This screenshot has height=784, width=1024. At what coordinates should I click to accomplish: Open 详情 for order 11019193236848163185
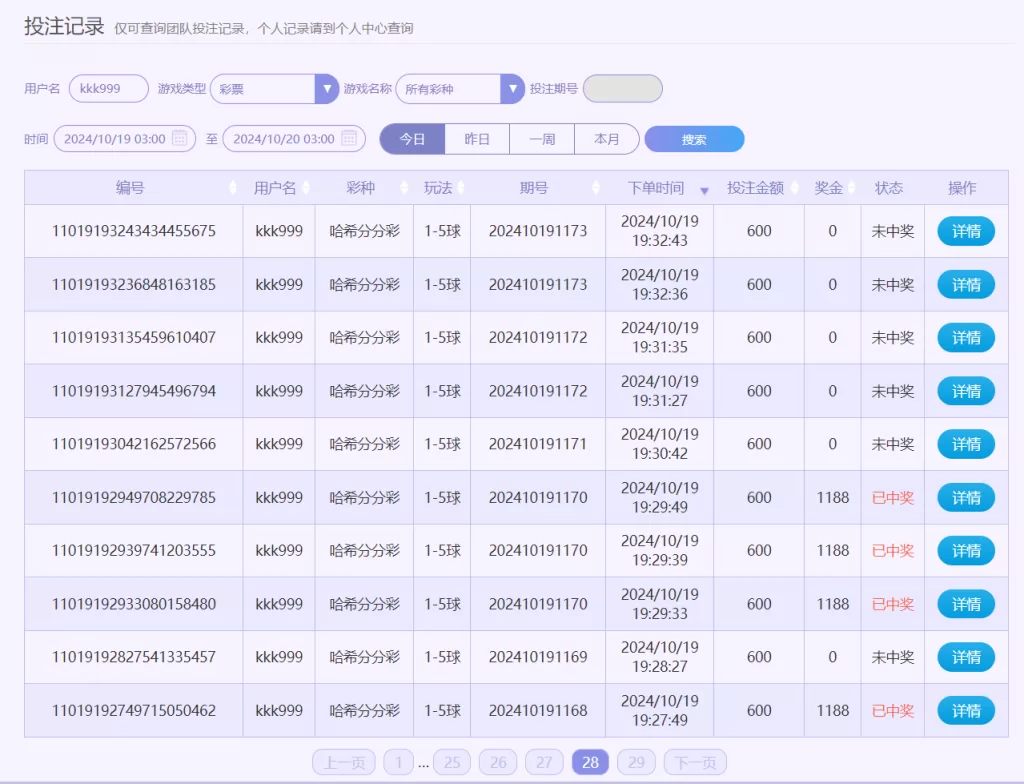(x=966, y=285)
